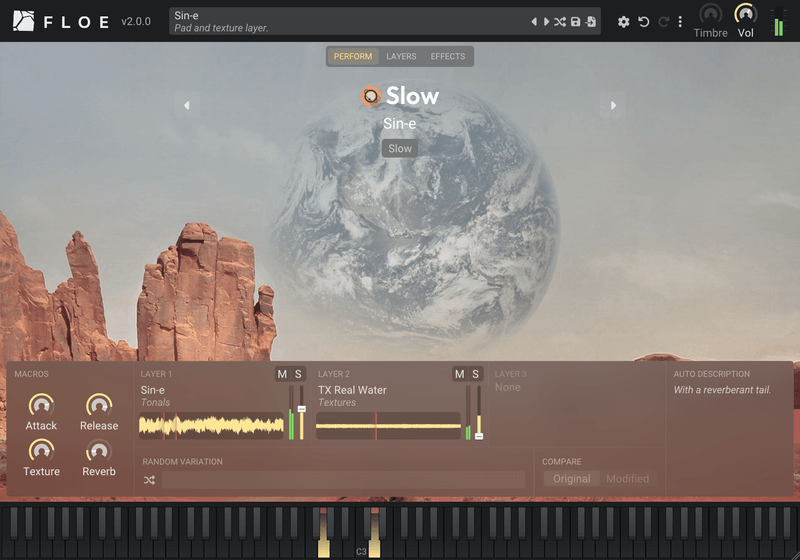The width and height of the screenshot is (800, 560).
Task: Open Layer 2 TX Real Water instrument picker
Action: 352,390
